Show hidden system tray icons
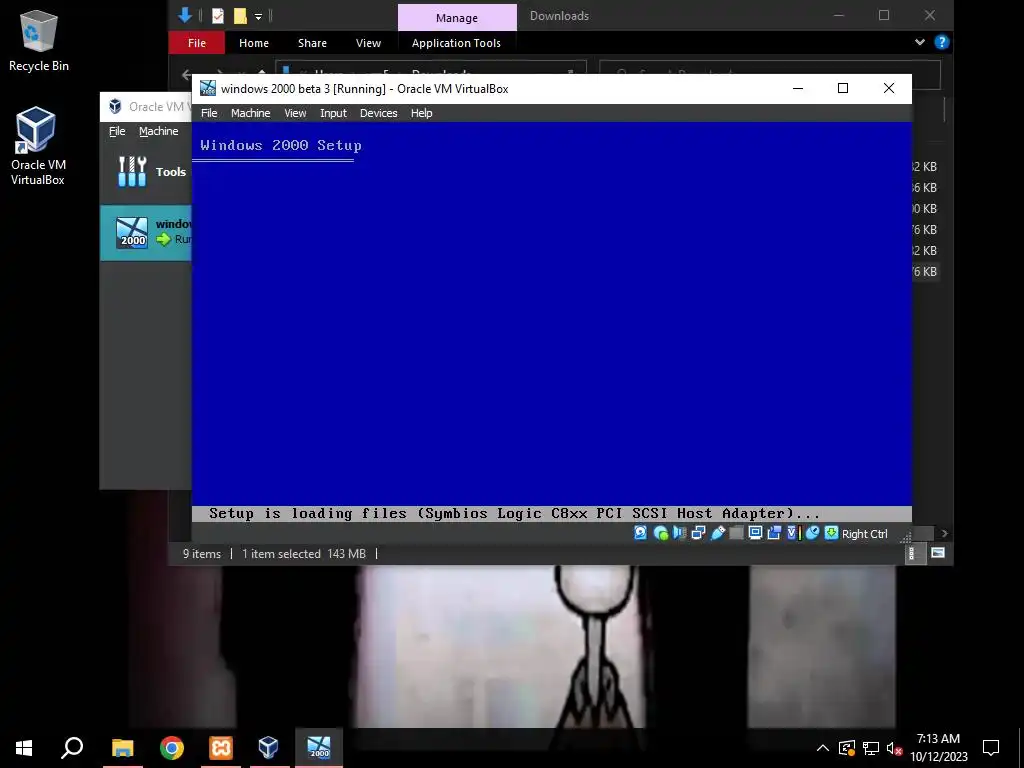The height and width of the screenshot is (768, 1024). pos(822,748)
